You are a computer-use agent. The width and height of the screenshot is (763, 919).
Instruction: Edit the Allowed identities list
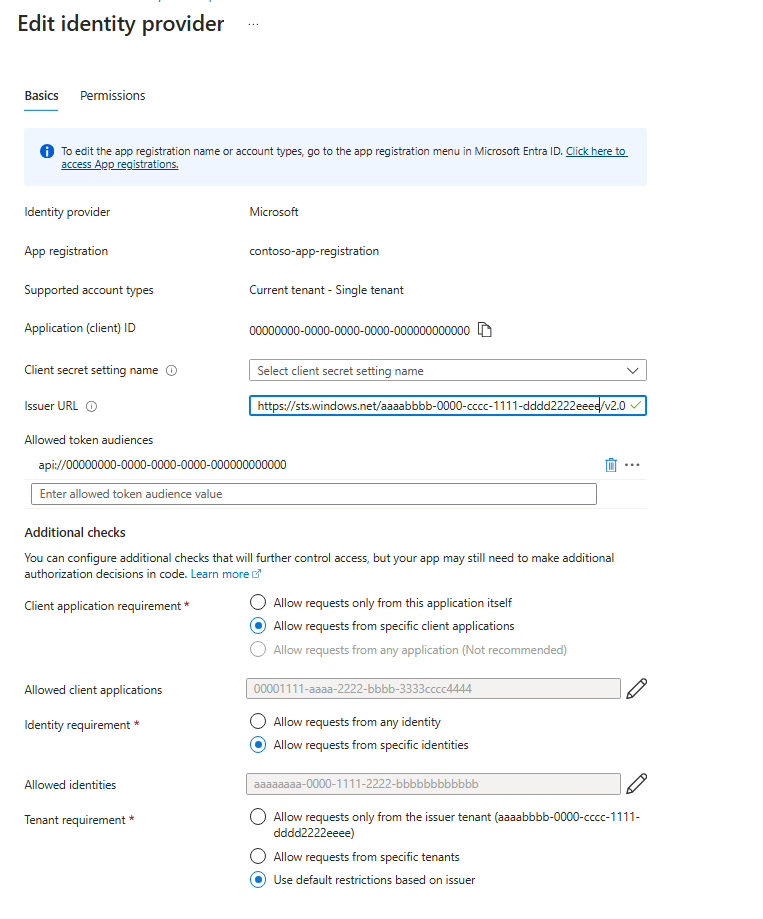pyautogui.click(x=636, y=784)
